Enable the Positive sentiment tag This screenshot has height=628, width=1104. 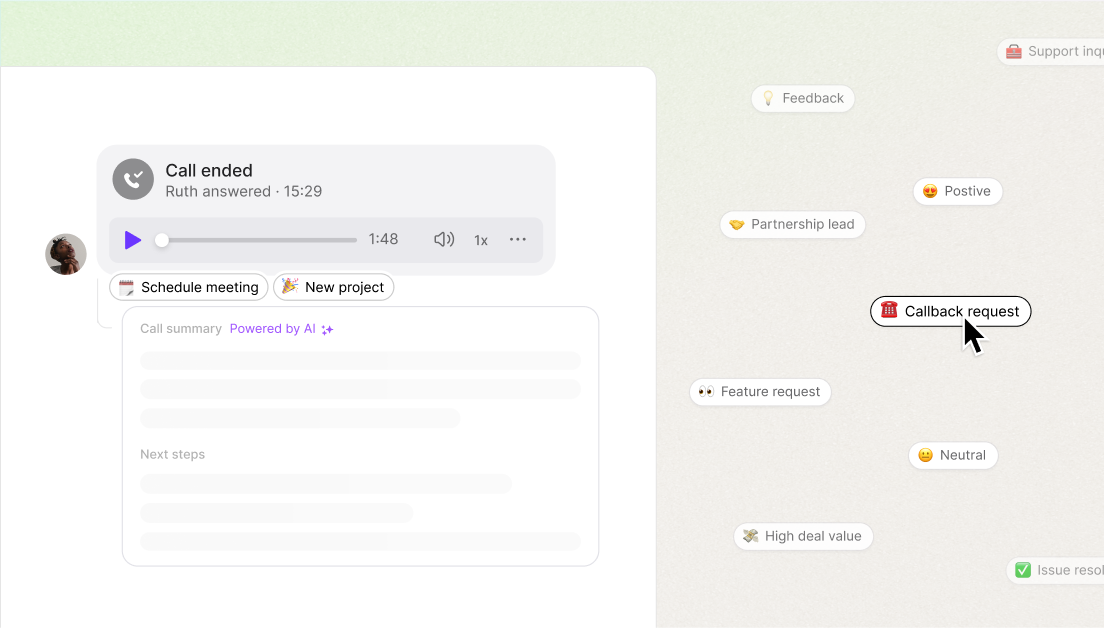957,191
